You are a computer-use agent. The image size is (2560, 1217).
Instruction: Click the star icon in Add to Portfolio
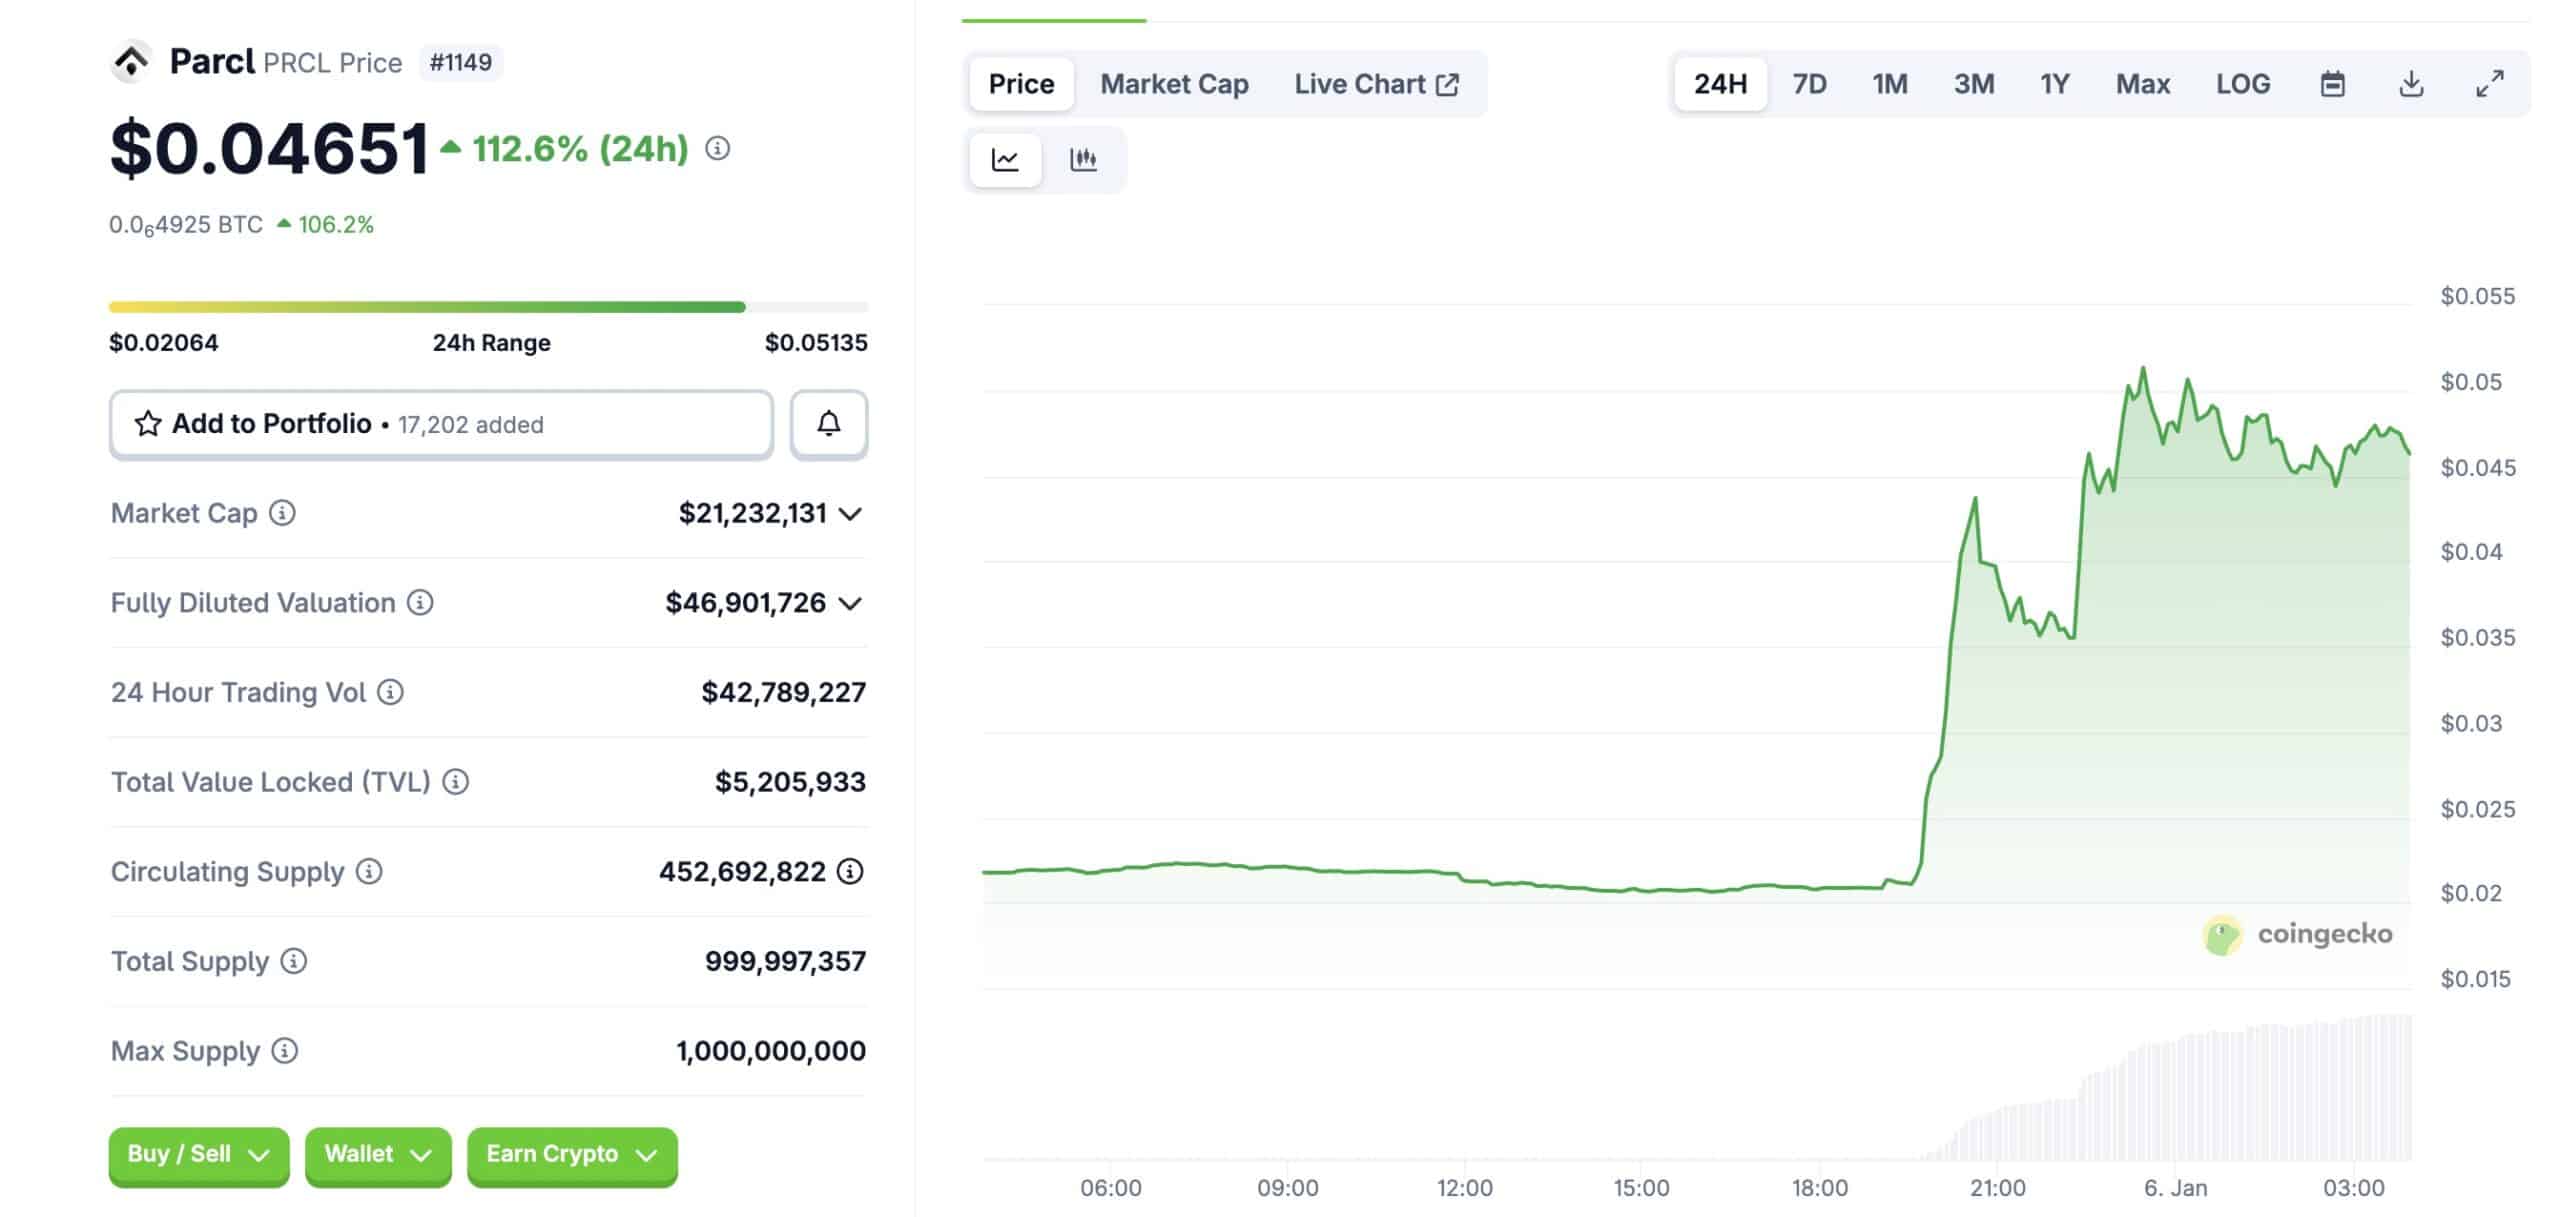click(148, 424)
